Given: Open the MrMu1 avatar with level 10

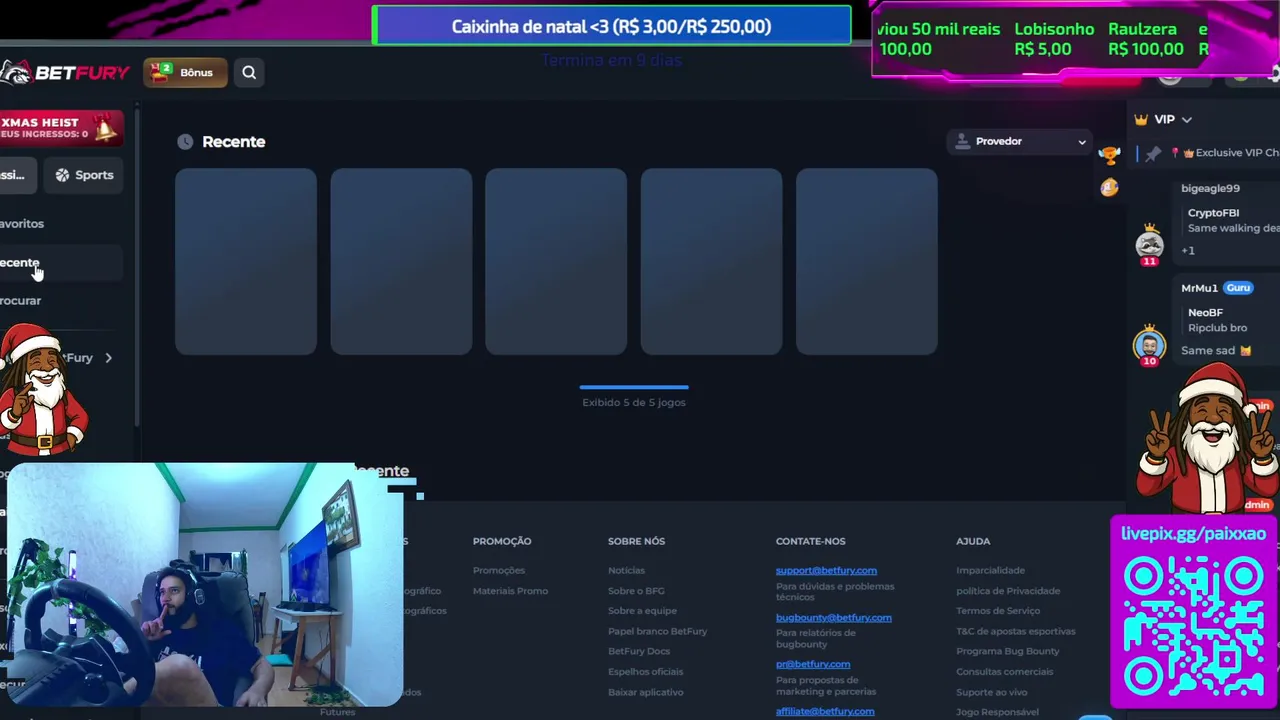Looking at the screenshot, I should coord(1149,345).
